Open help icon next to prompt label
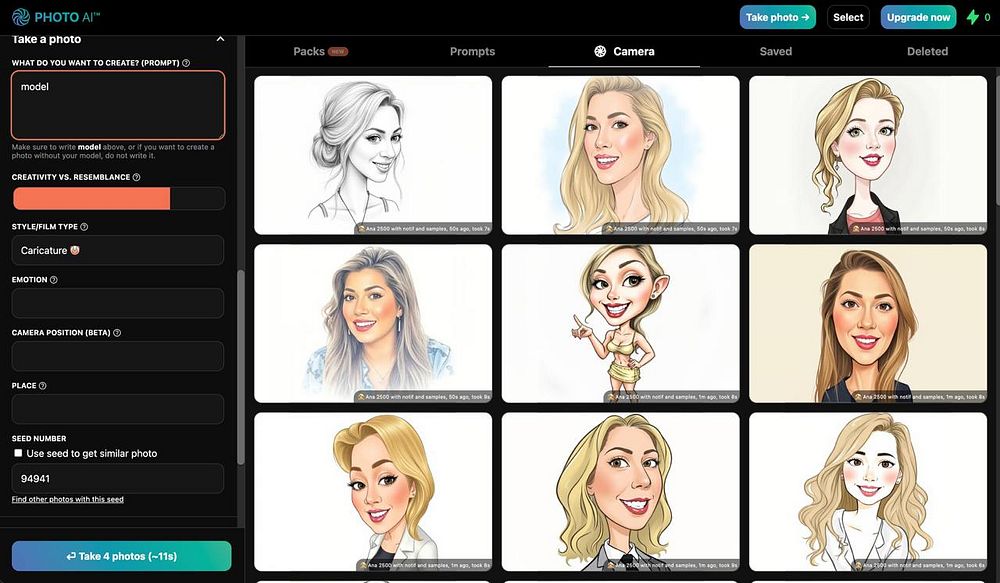 pos(186,63)
